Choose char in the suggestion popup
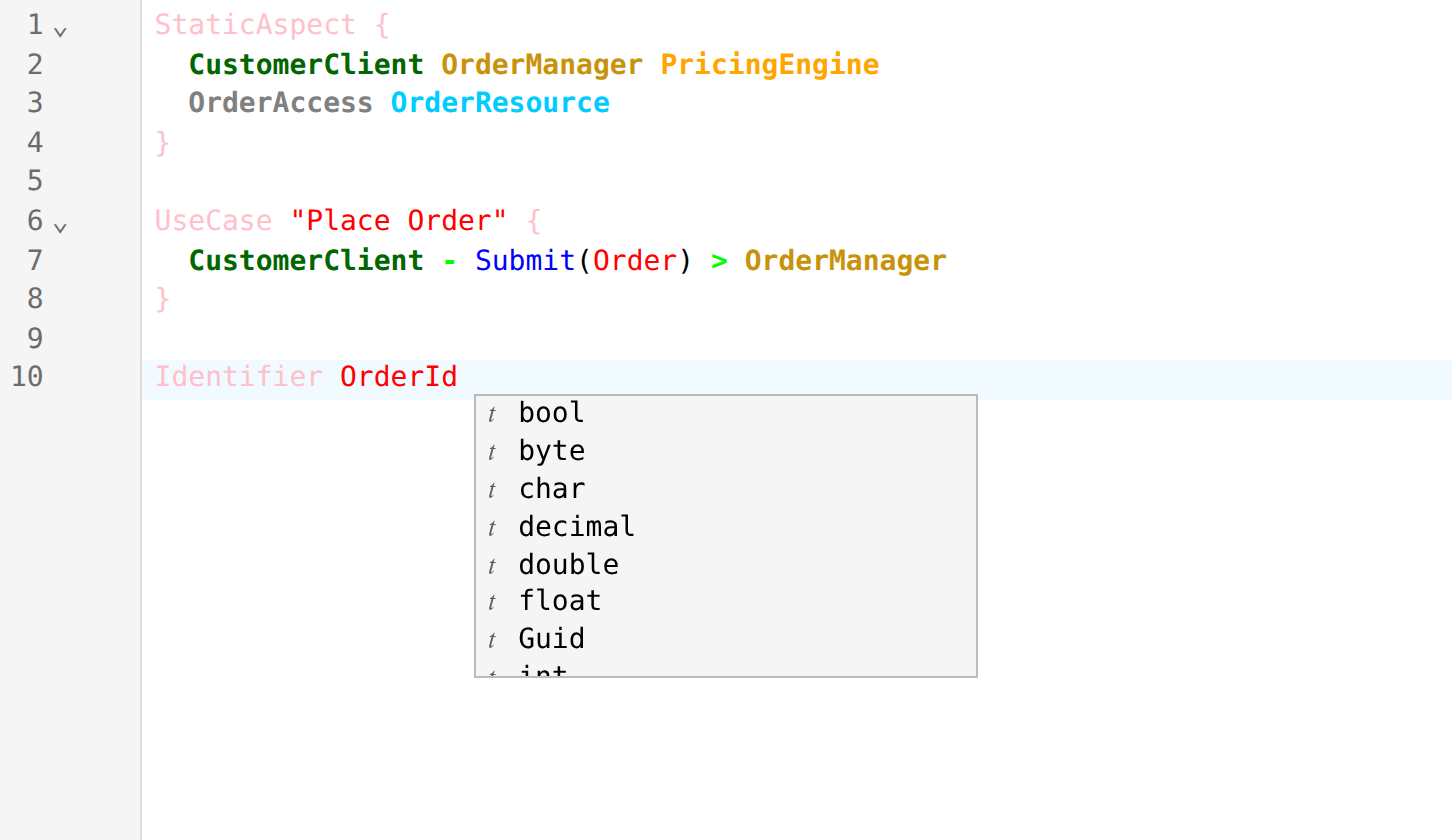 (x=726, y=489)
